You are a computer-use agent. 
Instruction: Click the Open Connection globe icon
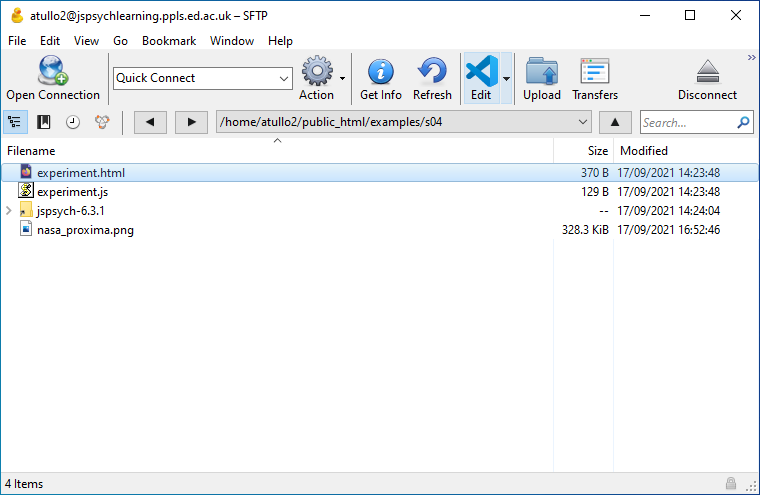point(52,72)
